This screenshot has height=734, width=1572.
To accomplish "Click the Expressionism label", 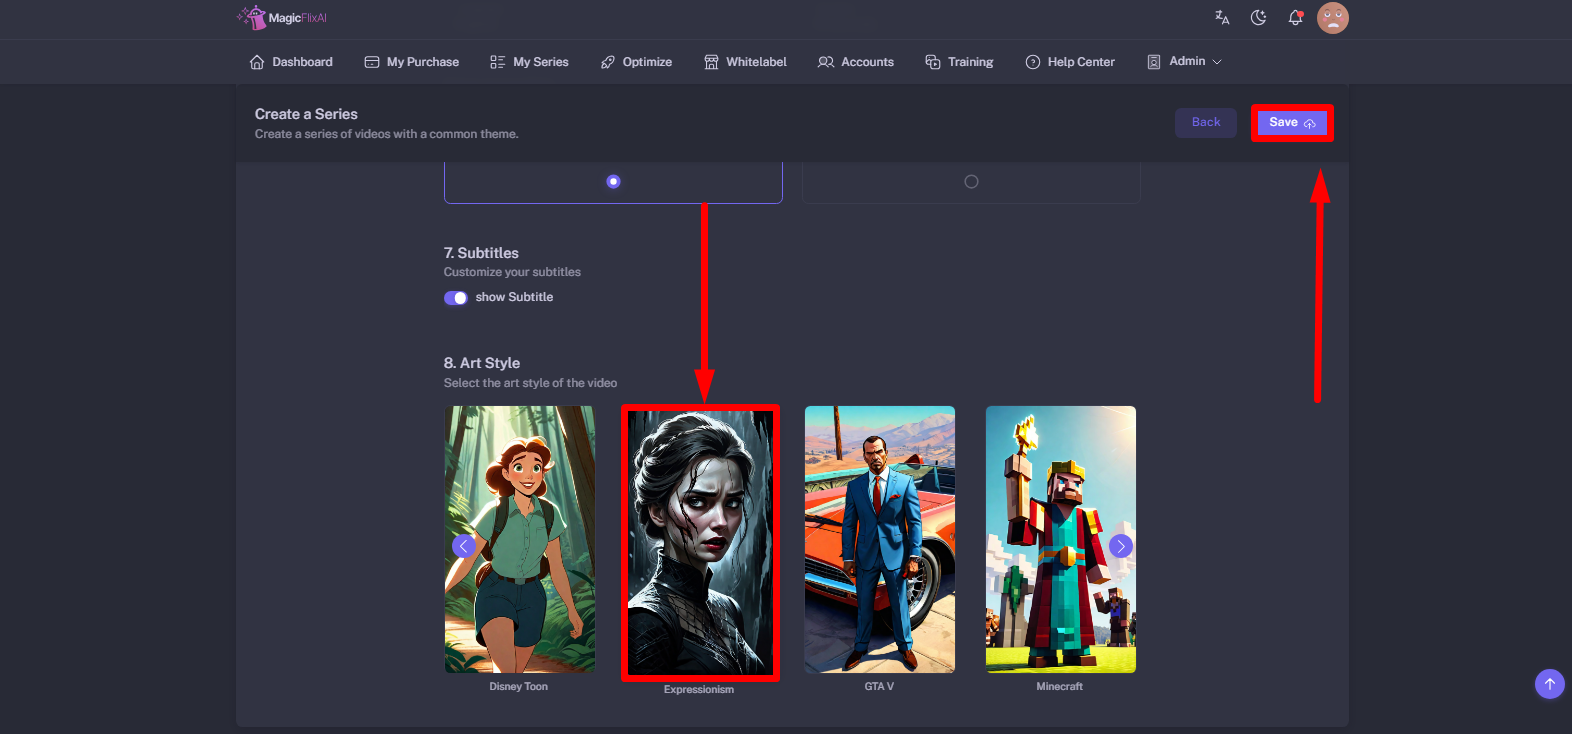I will 699,690.
